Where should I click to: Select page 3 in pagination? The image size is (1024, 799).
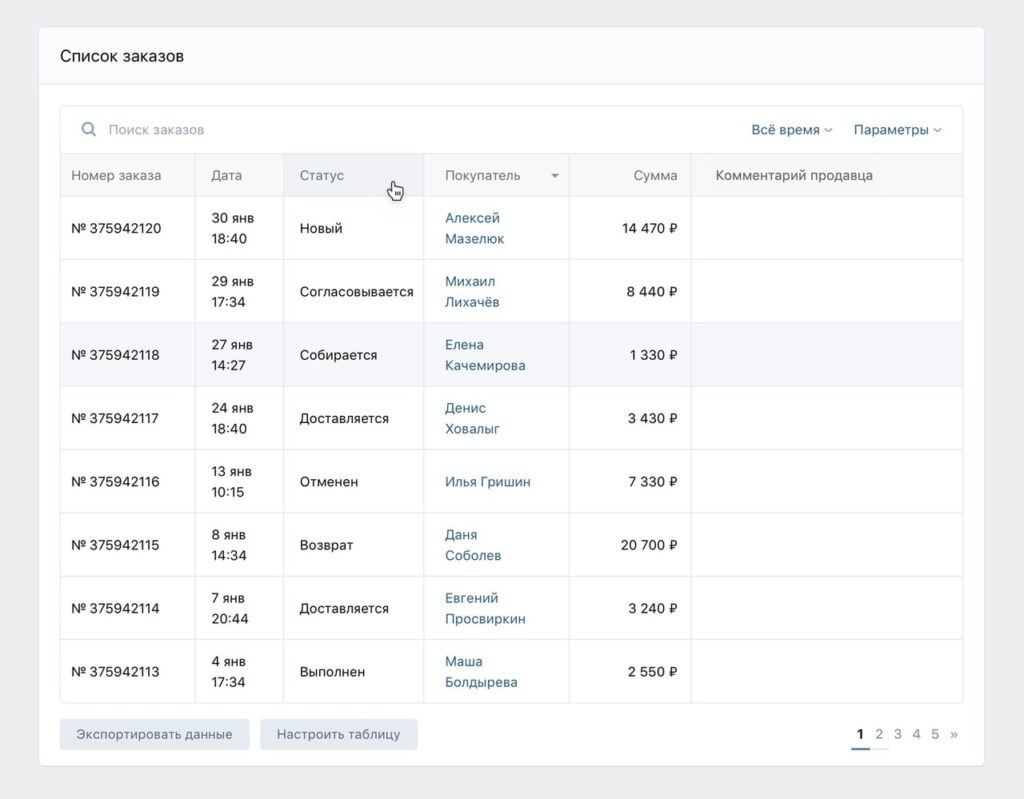[898, 734]
